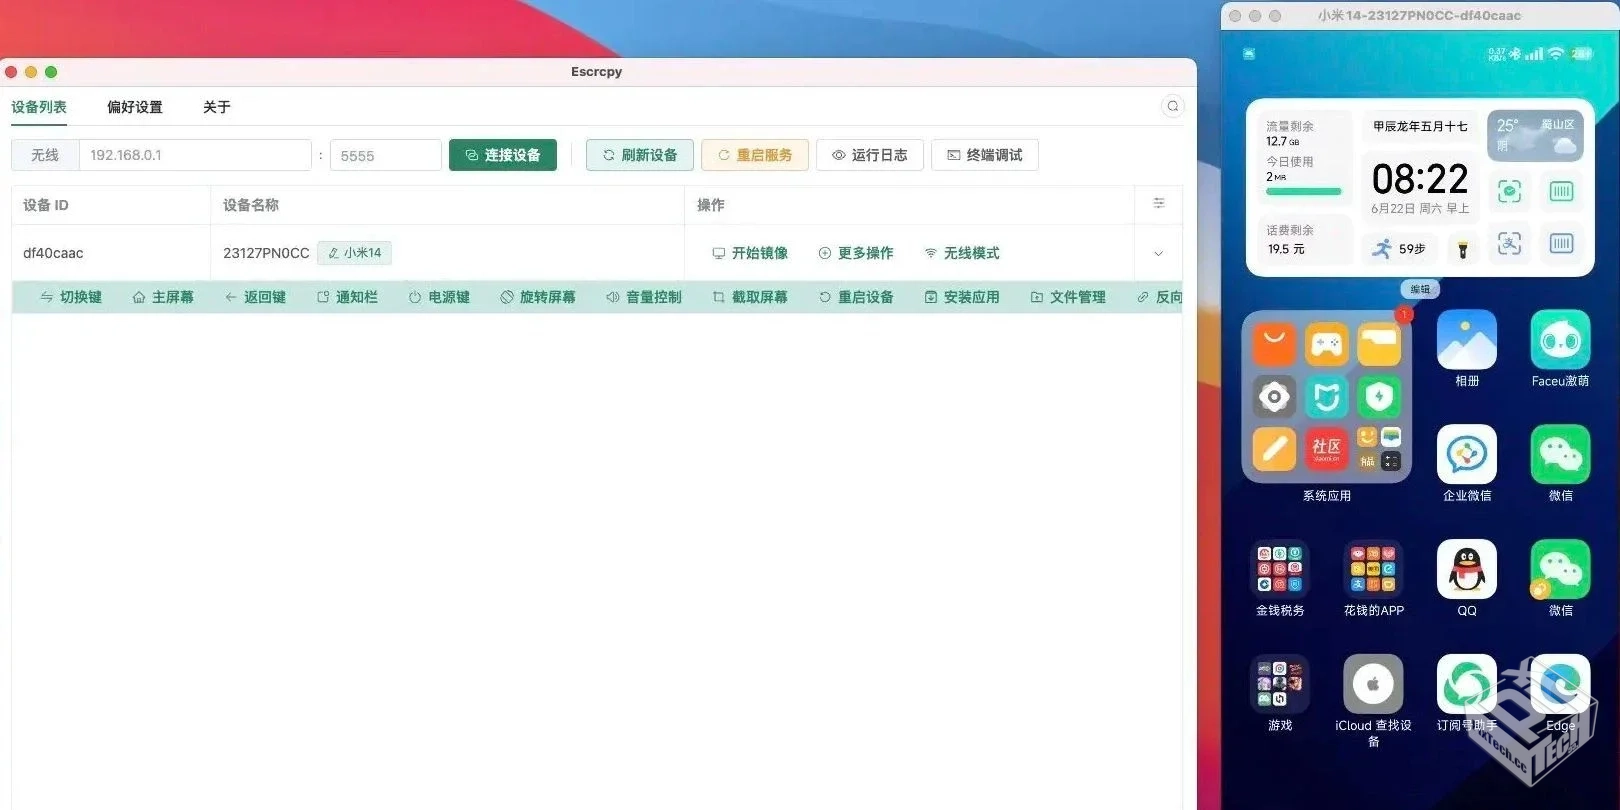Open the 59步 step counter widget
The width and height of the screenshot is (1620, 810).
(x=1399, y=249)
